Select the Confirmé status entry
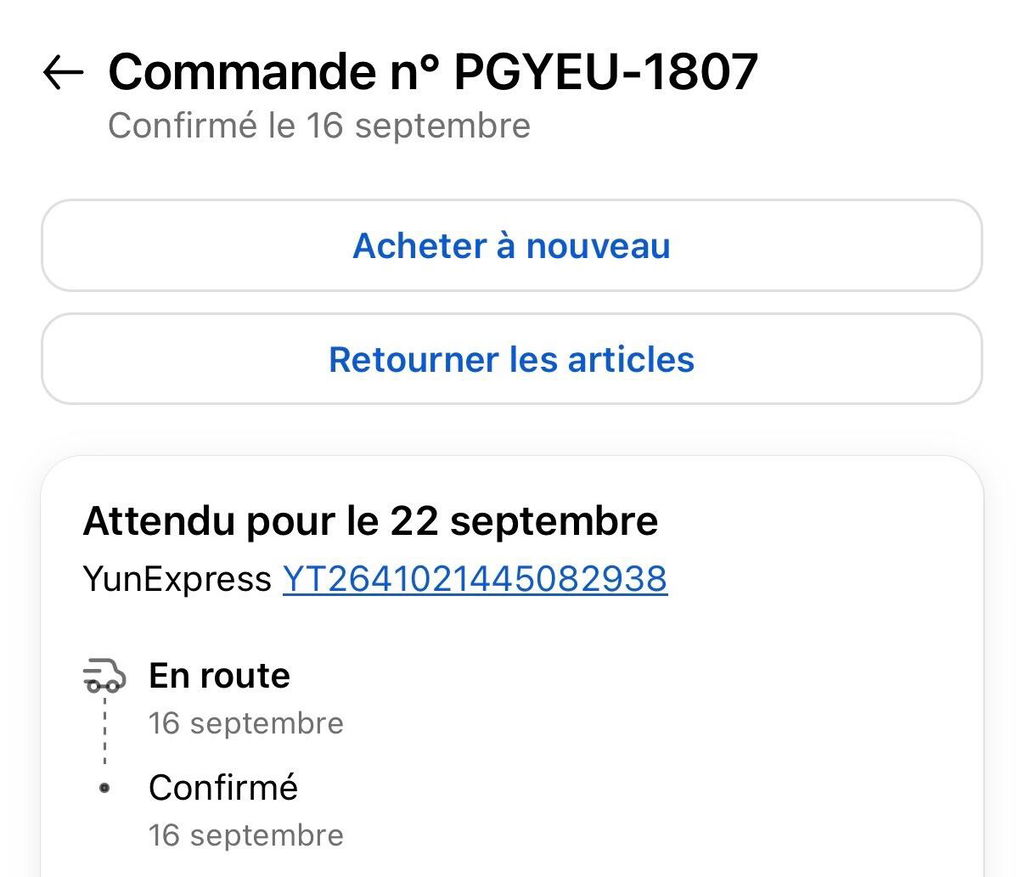The height and width of the screenshot is (877, 1024). pos(223,787)
